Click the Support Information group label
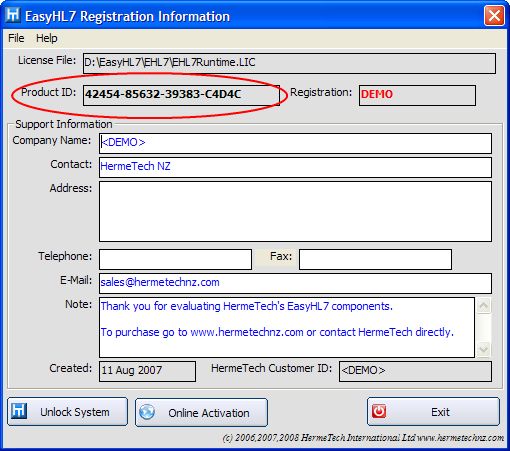Image resolution: width=510 pixels, height=451 pixels. pyautogui.click(x=64, y=124)
